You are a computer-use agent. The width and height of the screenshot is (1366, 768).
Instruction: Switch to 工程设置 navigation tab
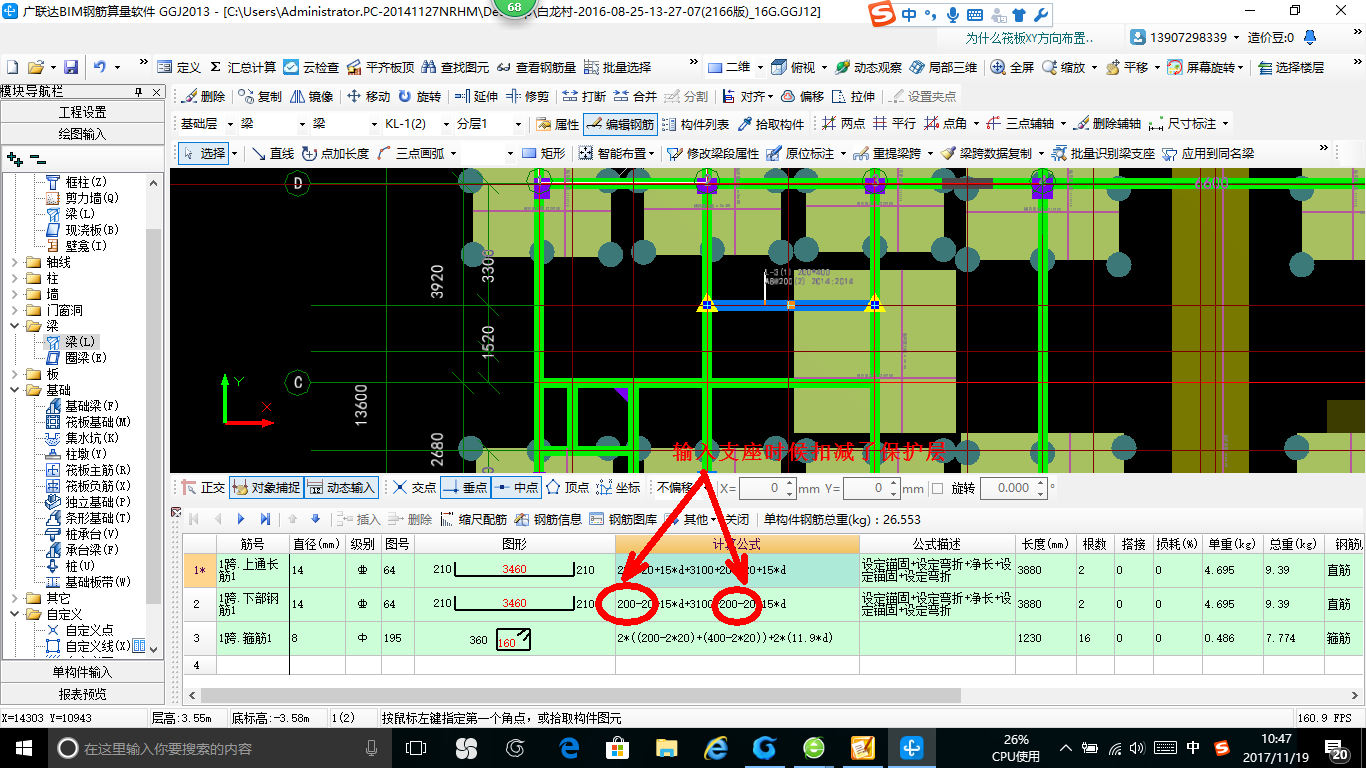82,112
